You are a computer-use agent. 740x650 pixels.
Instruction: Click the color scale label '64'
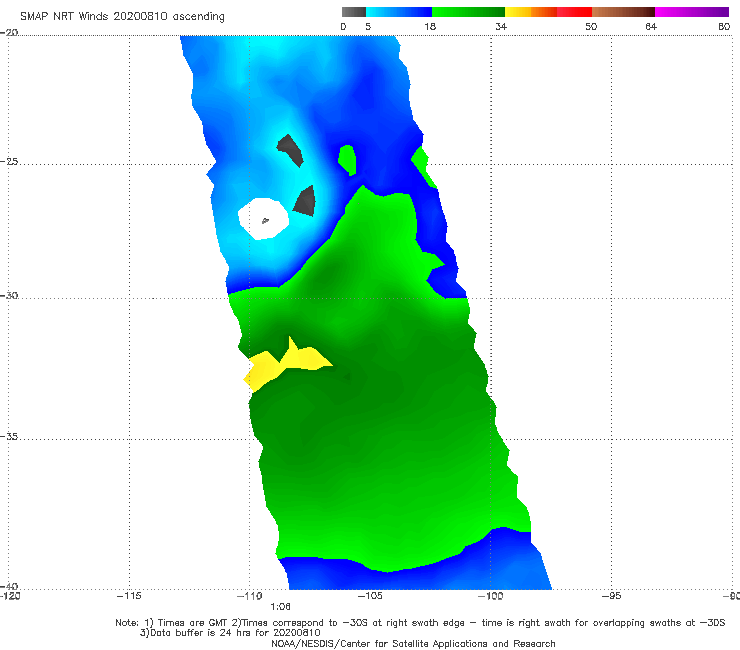point(651,26)
